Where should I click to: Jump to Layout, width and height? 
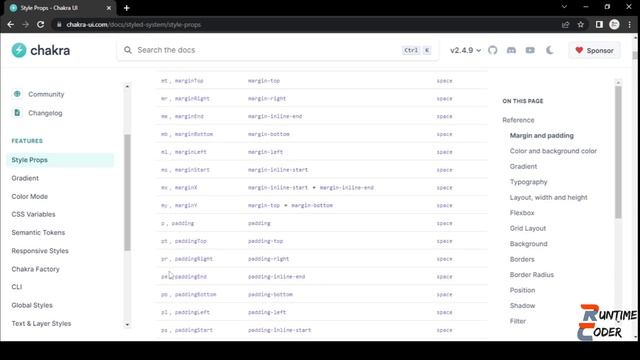click(x=548, y=198)
